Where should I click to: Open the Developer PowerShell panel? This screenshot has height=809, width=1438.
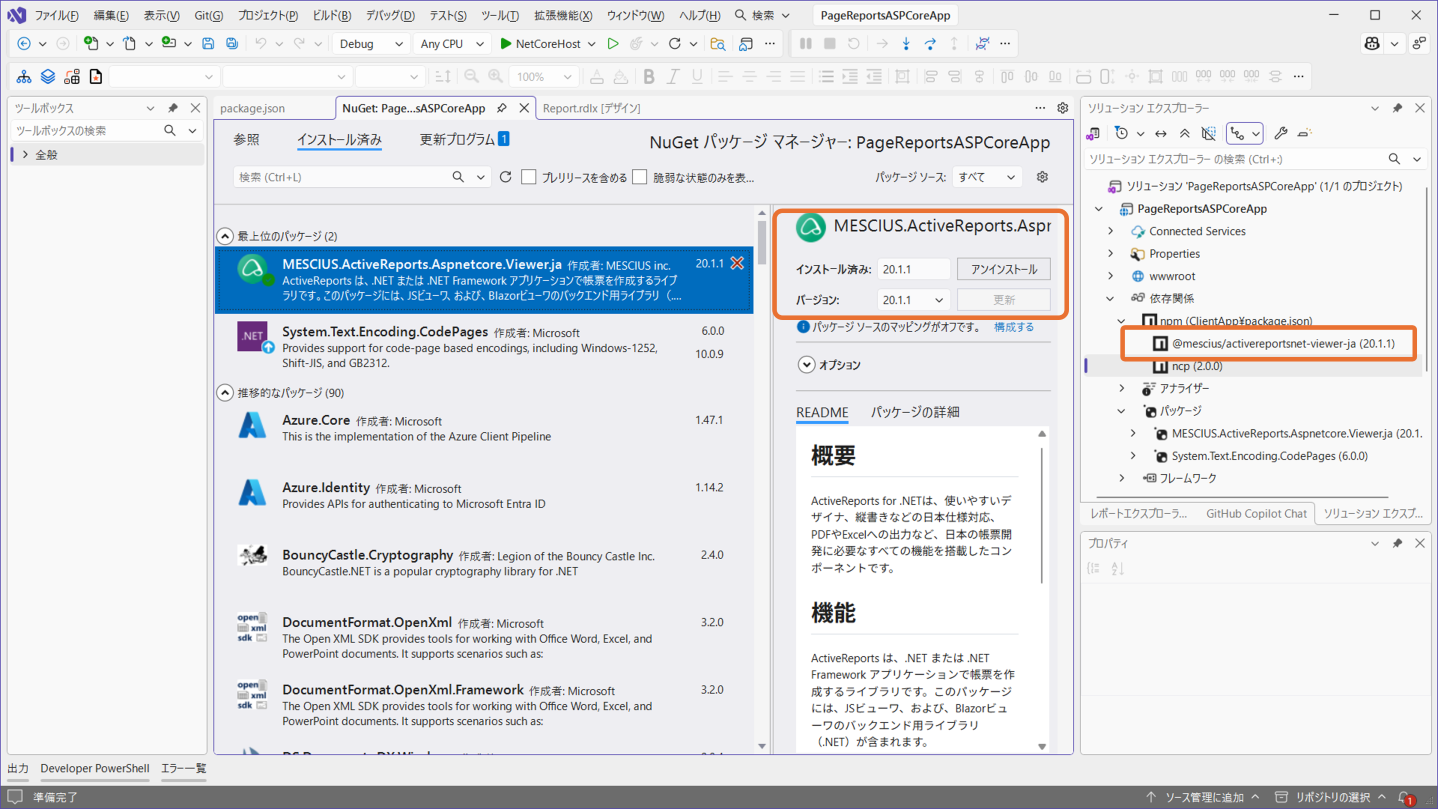95,769
